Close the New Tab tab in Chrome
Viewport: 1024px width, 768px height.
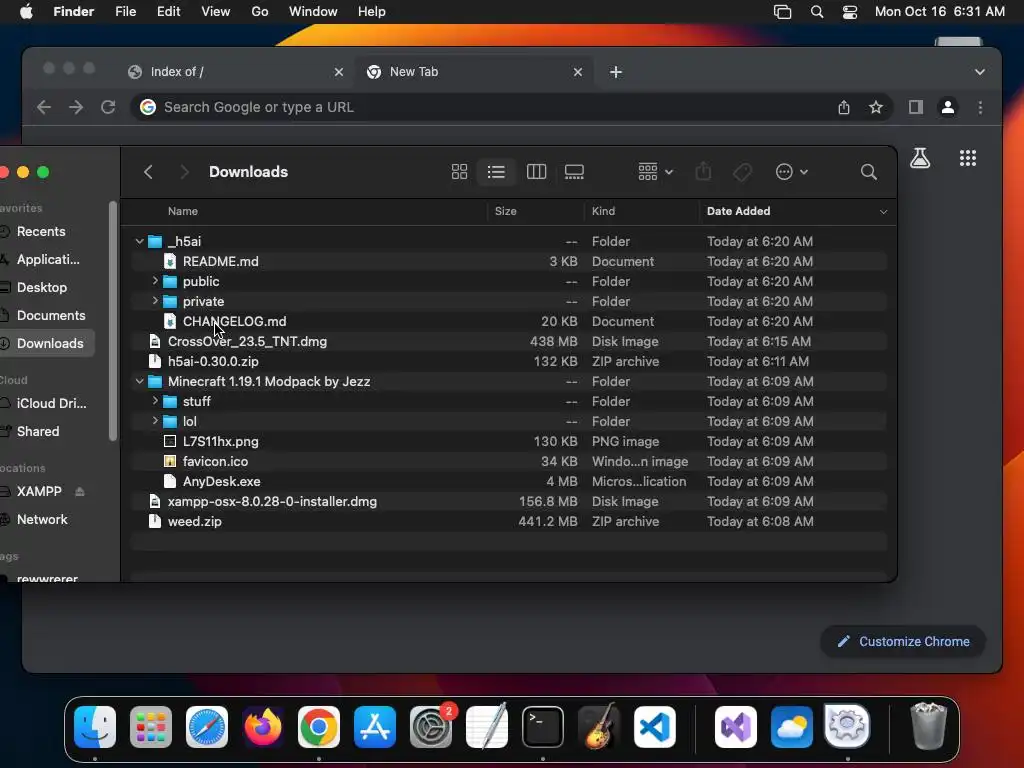[x=577, y=72]
